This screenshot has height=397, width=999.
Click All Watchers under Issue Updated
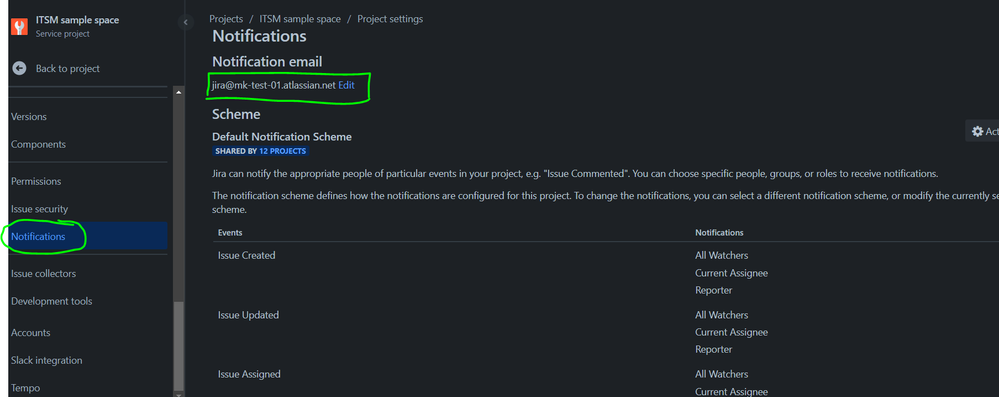722,315
